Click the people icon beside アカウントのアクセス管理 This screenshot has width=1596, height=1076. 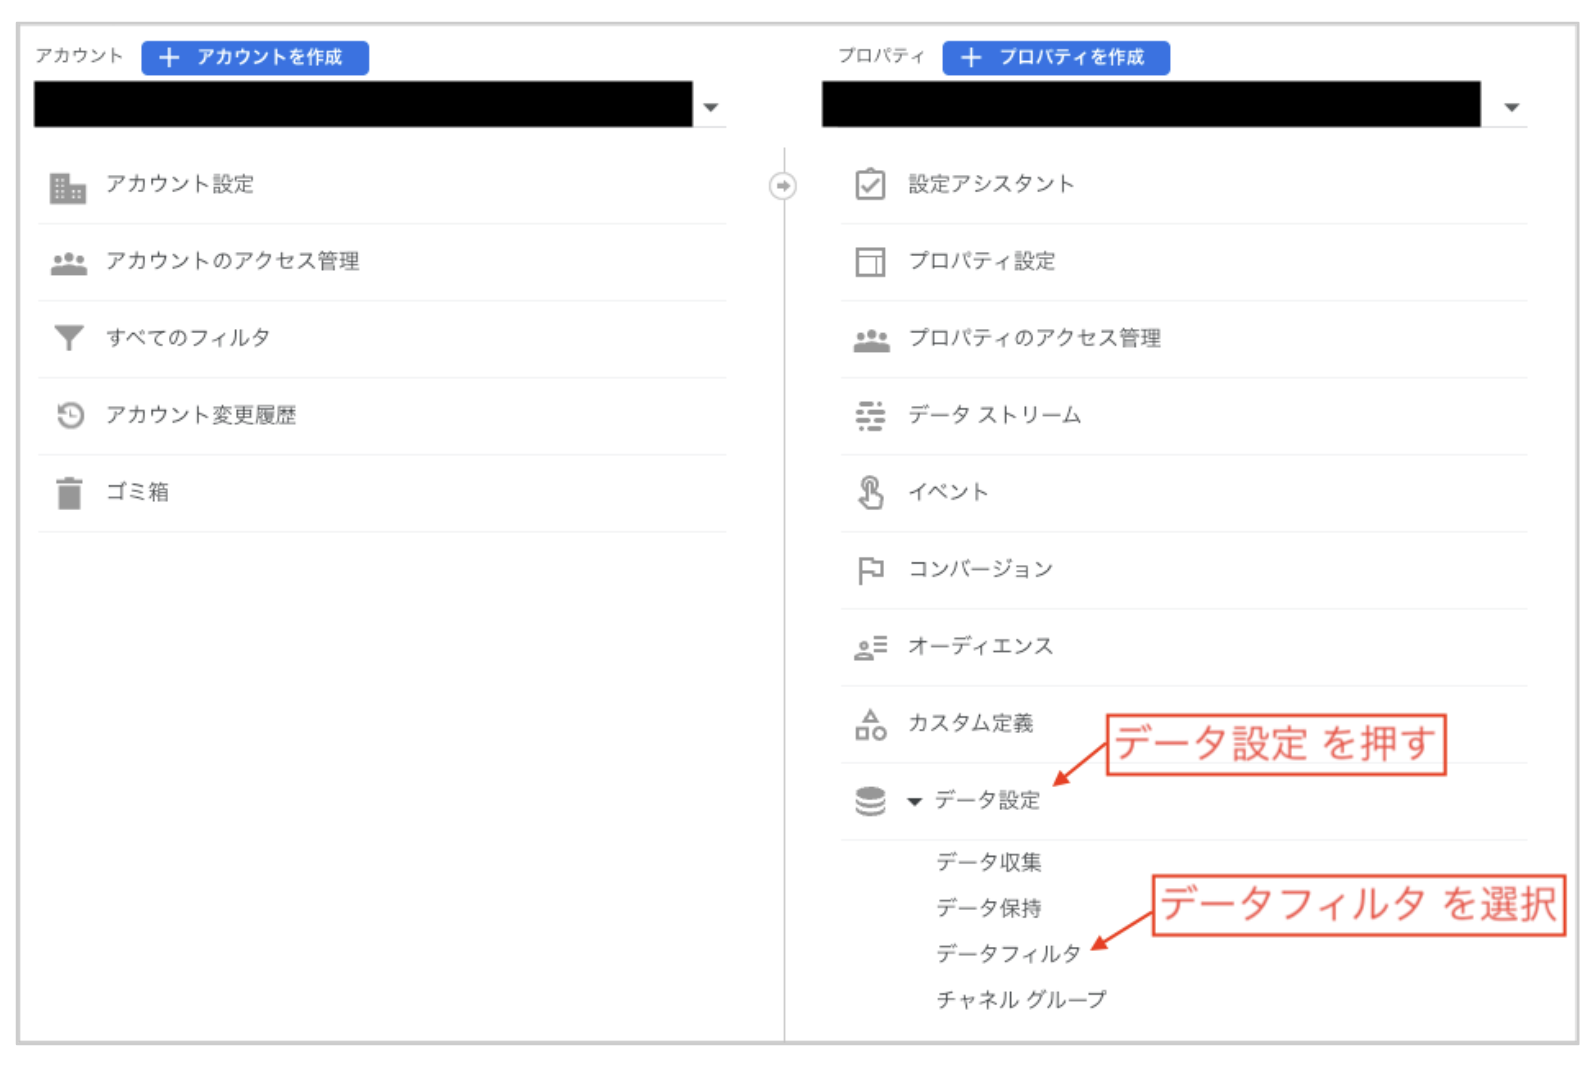coord(69,263)
